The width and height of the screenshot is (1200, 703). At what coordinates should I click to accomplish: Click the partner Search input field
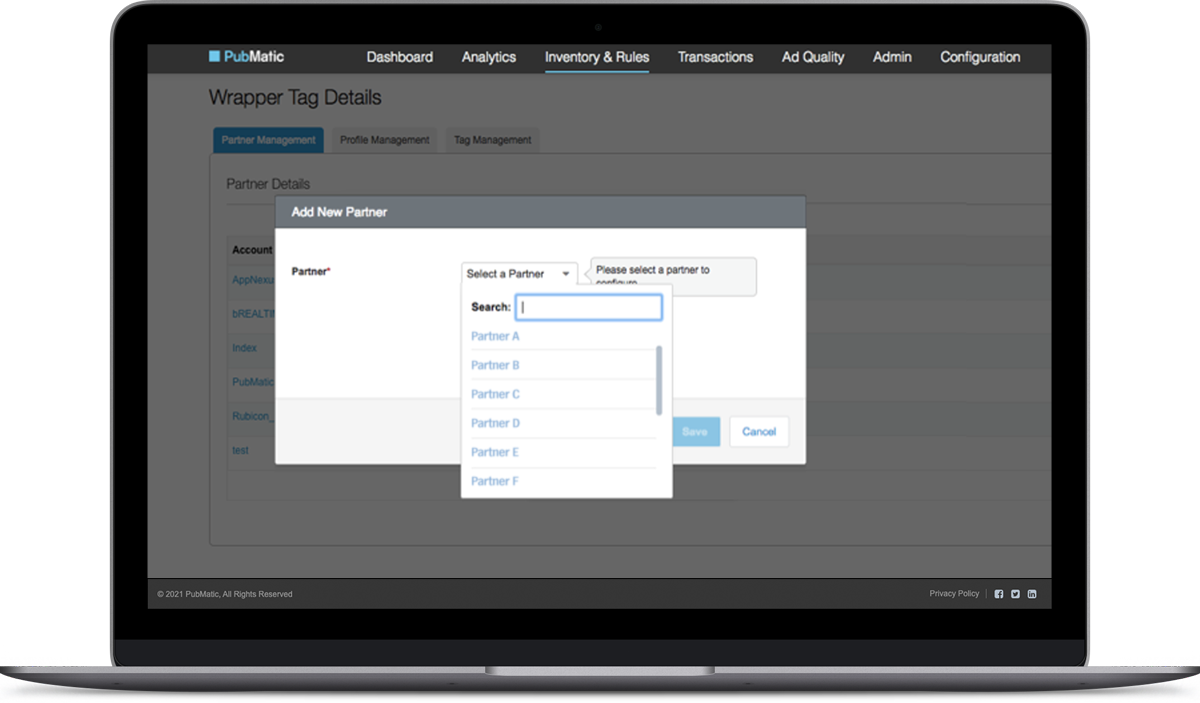[x=588, y=307]
